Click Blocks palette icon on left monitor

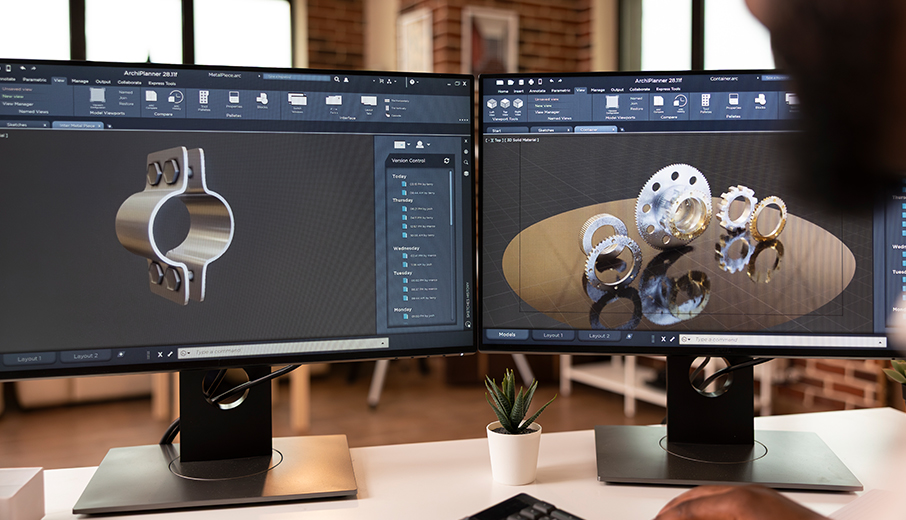click(262, 100)
